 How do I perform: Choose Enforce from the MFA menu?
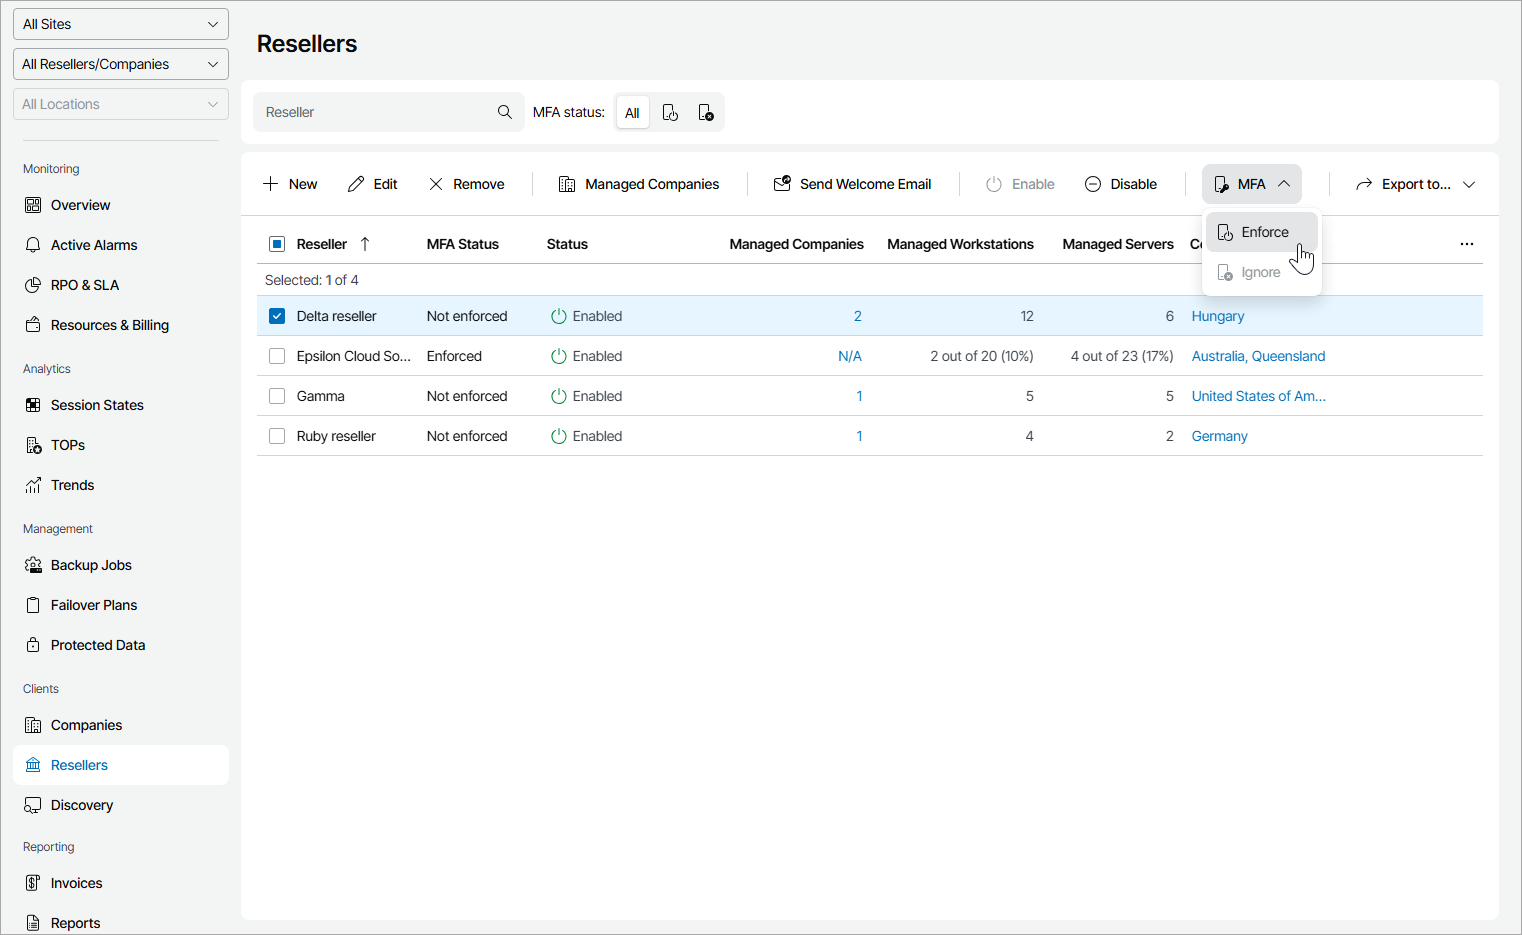(1263, 232)
